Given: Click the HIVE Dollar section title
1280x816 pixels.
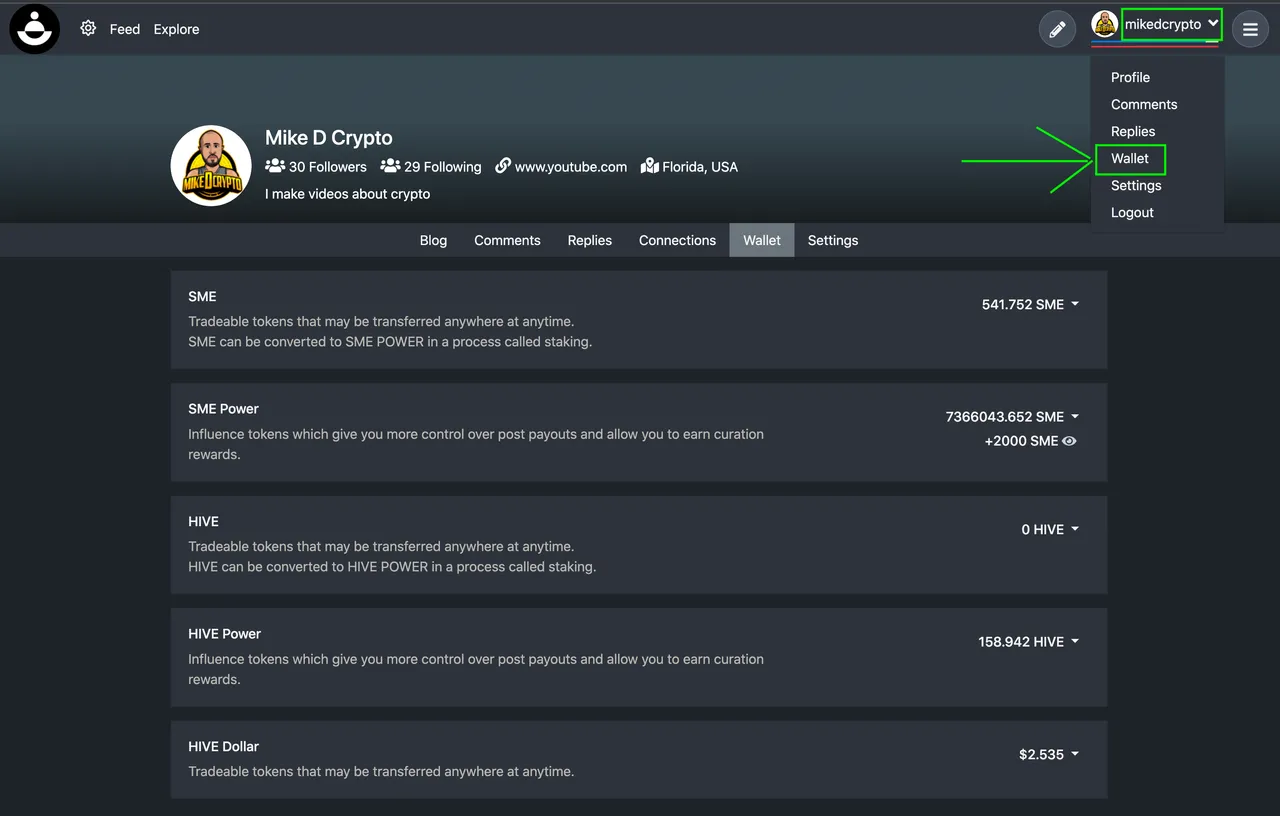Looking at the screenshot, I should pyautogui.click(x=223, y=746).
